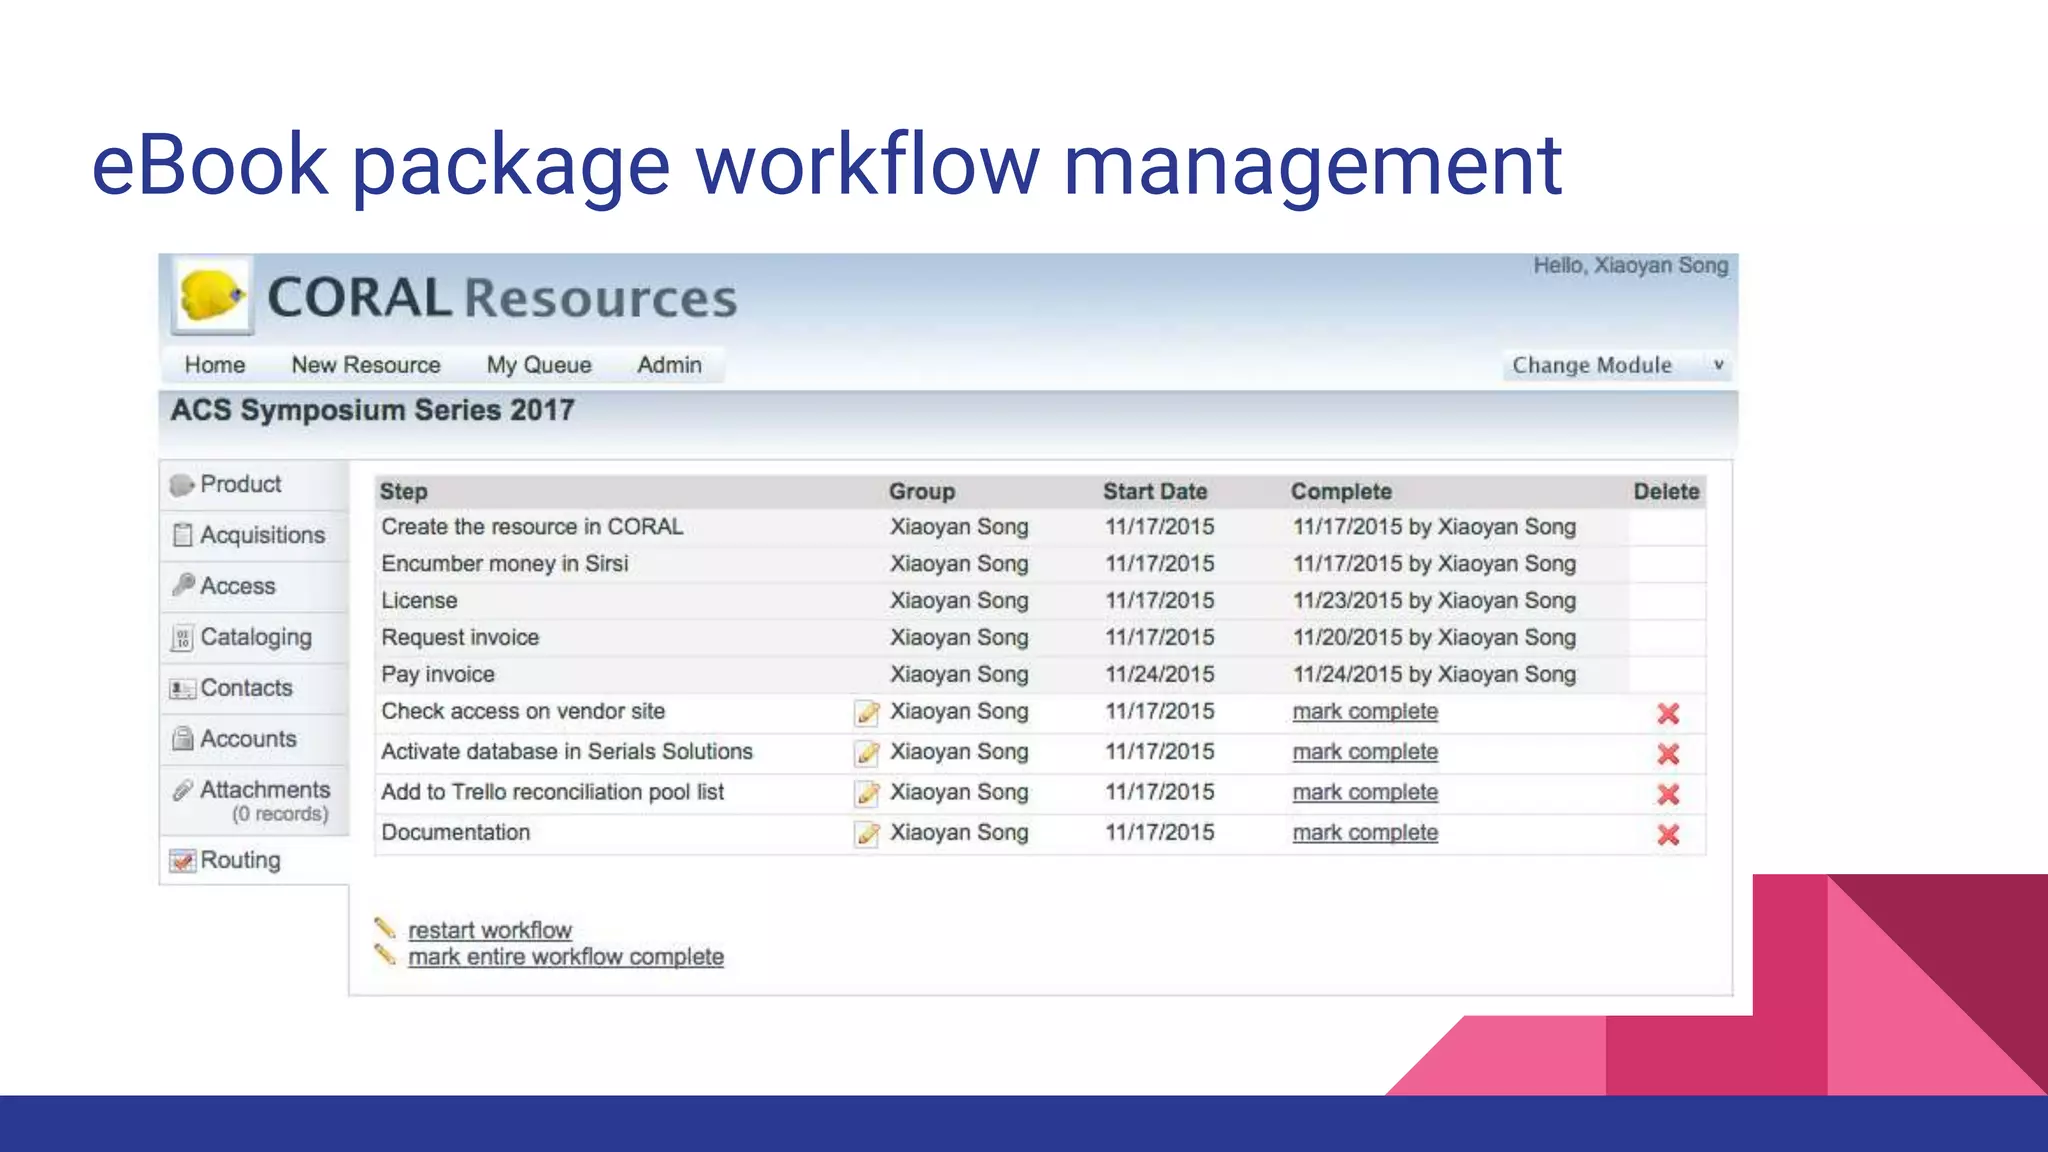Go to the Home menu item
2048x1152 pixels.
[x=215, y=365]
